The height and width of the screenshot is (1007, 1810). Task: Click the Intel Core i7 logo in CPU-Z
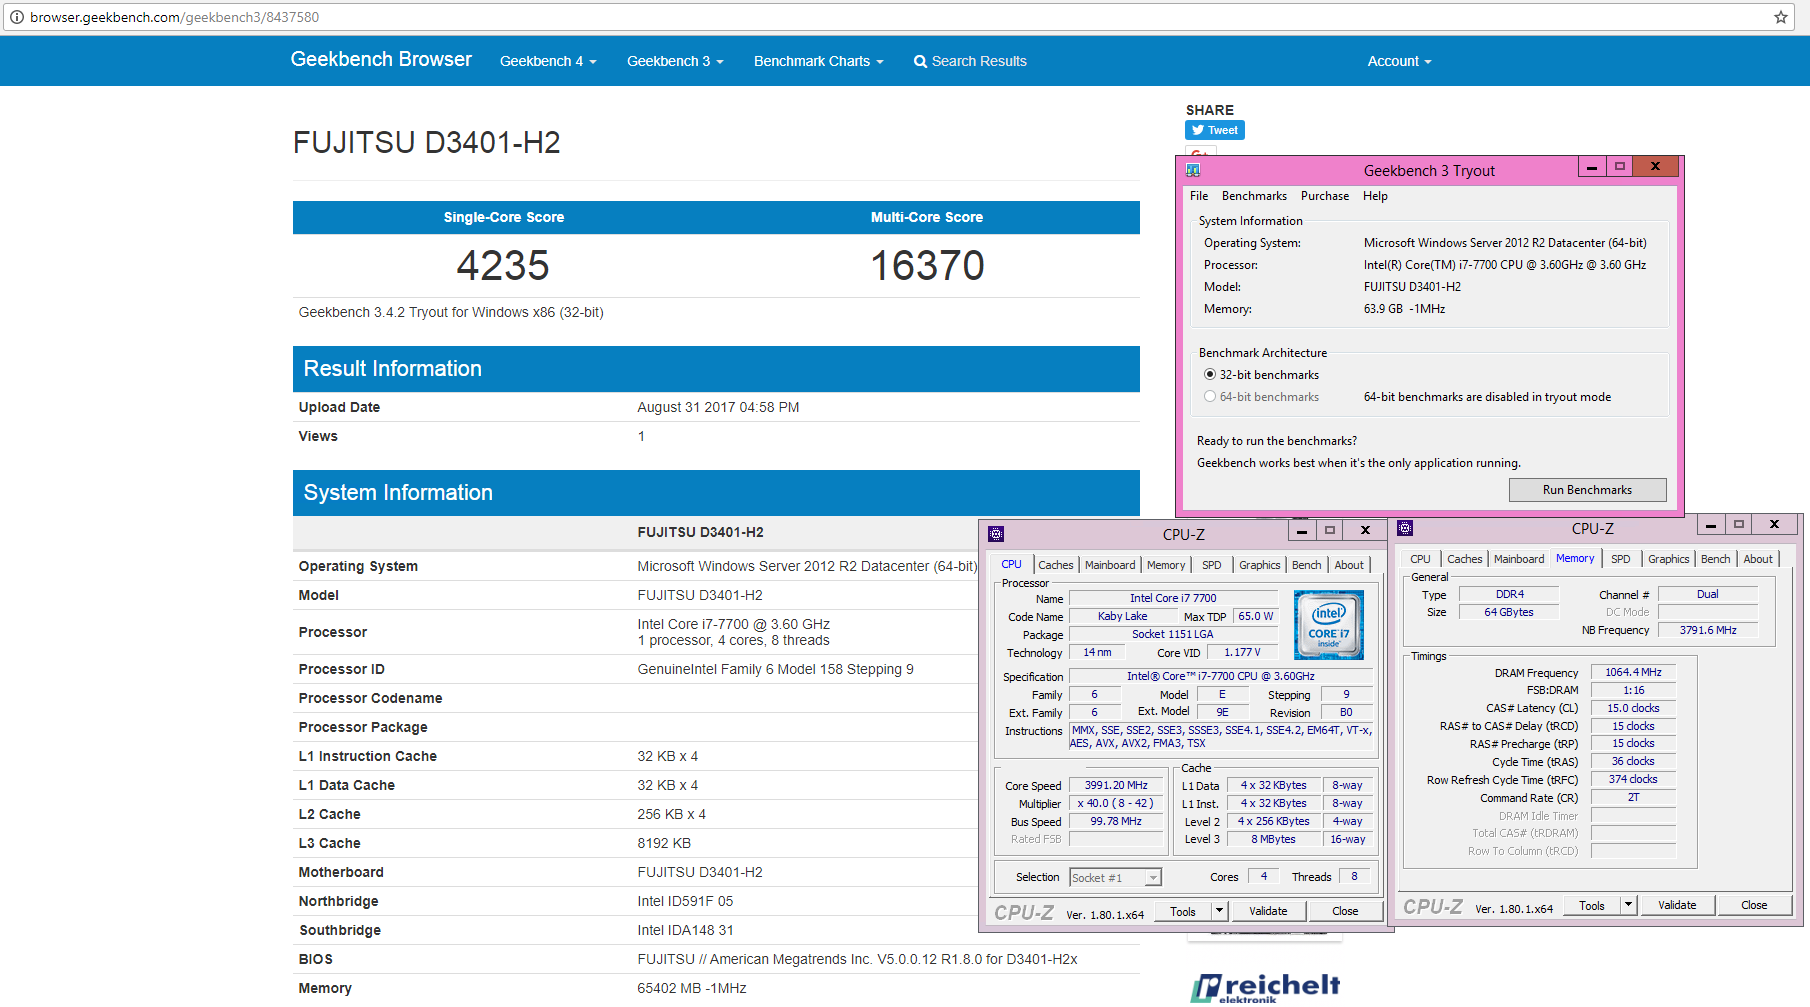click(1329, 625)
